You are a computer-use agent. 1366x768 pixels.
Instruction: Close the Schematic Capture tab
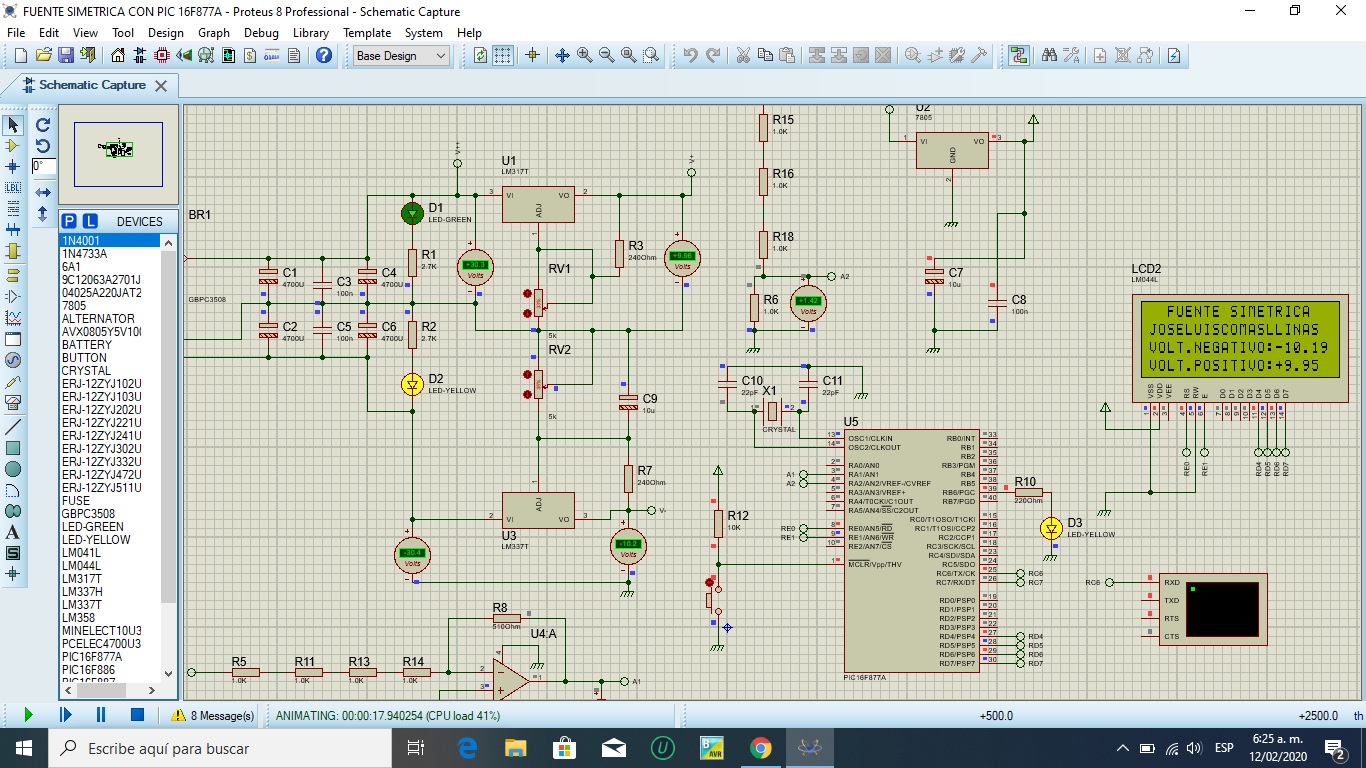point(160,86)
